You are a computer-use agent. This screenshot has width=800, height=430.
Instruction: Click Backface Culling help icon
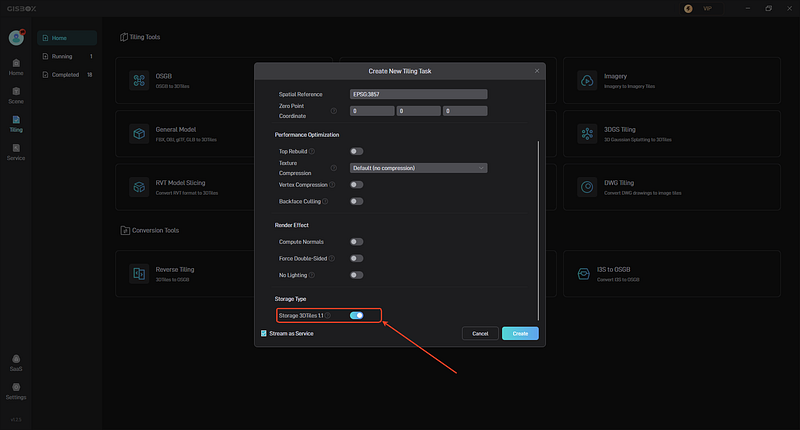pyautogui.click(x=325, y=201)
